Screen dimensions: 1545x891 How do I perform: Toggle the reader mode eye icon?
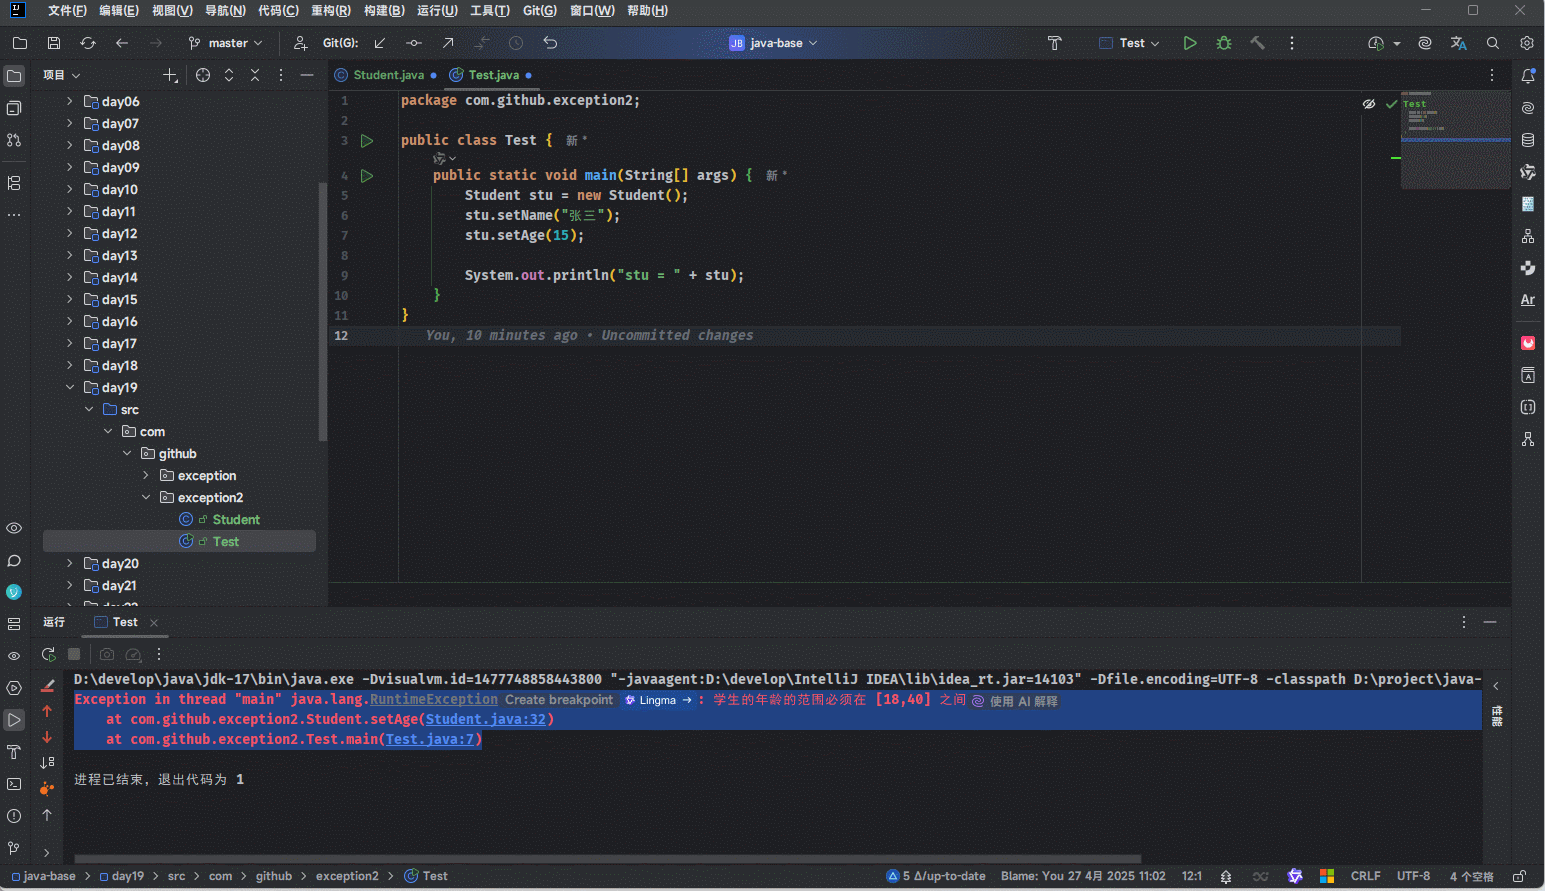coord(1368,104)
